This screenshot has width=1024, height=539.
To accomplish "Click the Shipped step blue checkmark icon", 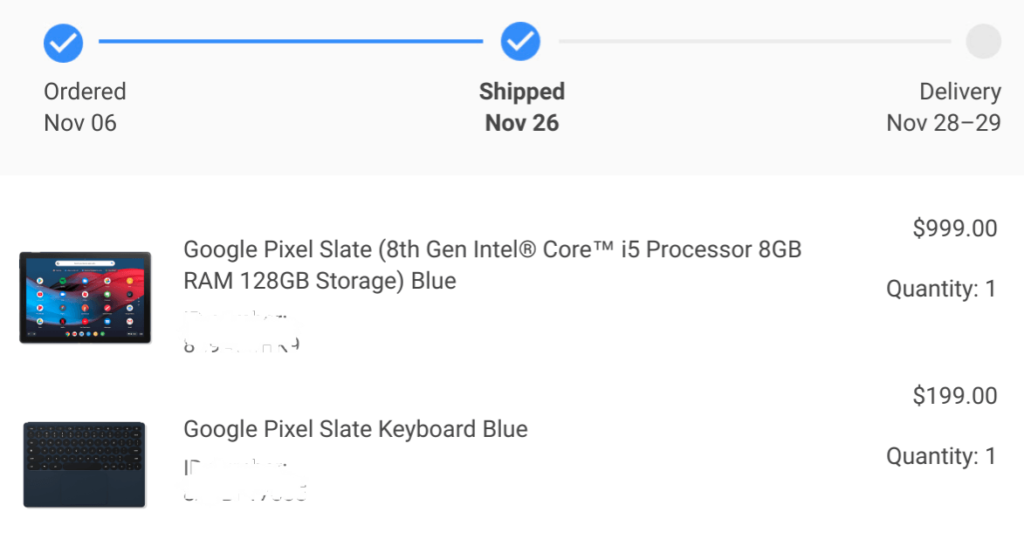I will point(520,41).
